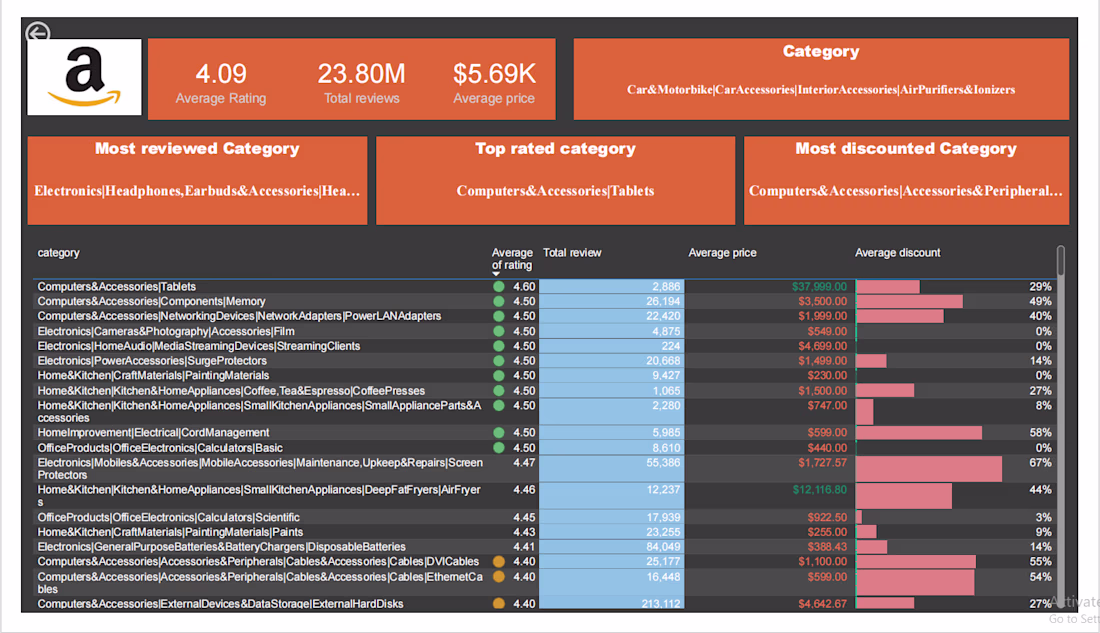1100x633 pixels.
Task: Select row Computers&Accessories|Tablets
Action: click(x=544, y=286)
